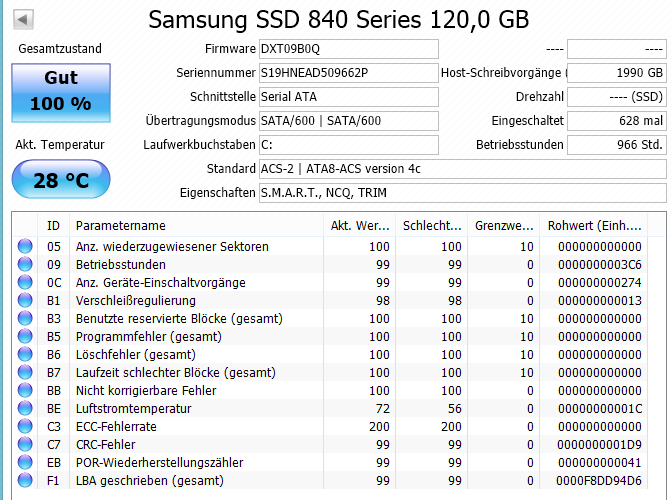The width and height of the screenshot is (671, 500).
Task: Click the Übertragungsmodus field SATA/600 | SATA/600
Action: pyautogui.click(x=349, y=121)
